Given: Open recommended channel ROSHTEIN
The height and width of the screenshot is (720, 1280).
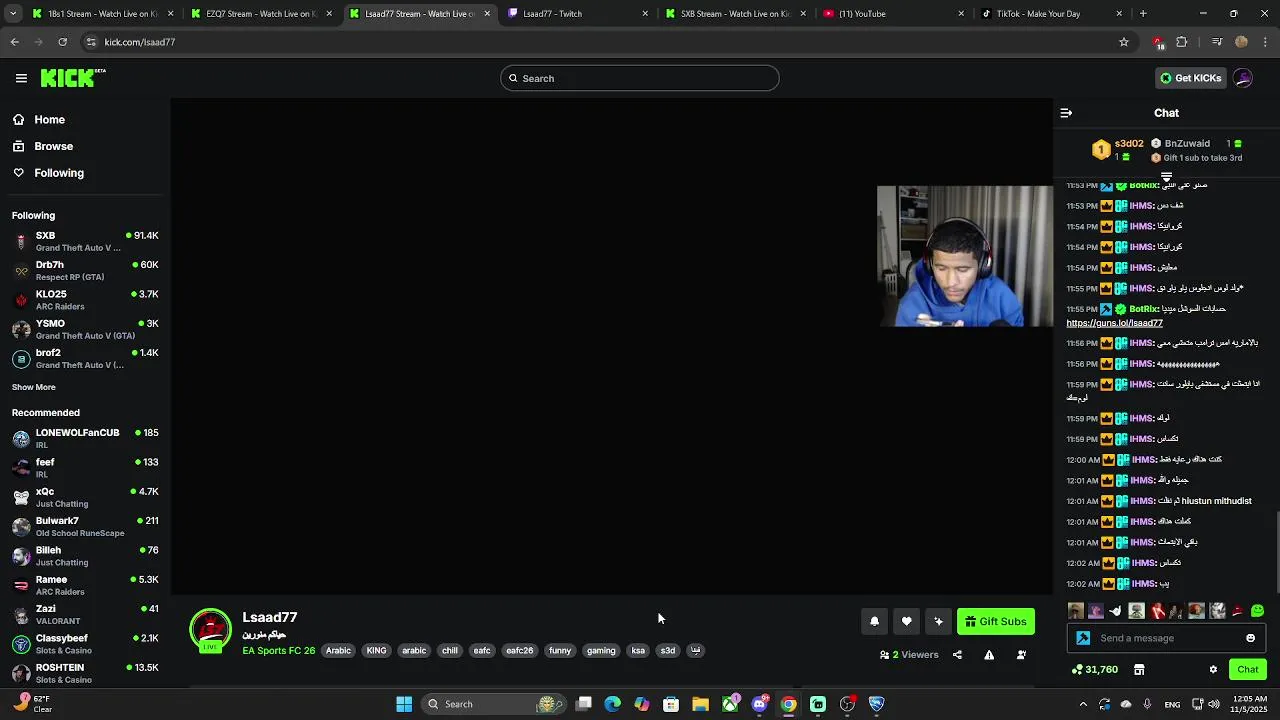Looking at the screenshot, I should pyautogui.click(x=85, y=673).
